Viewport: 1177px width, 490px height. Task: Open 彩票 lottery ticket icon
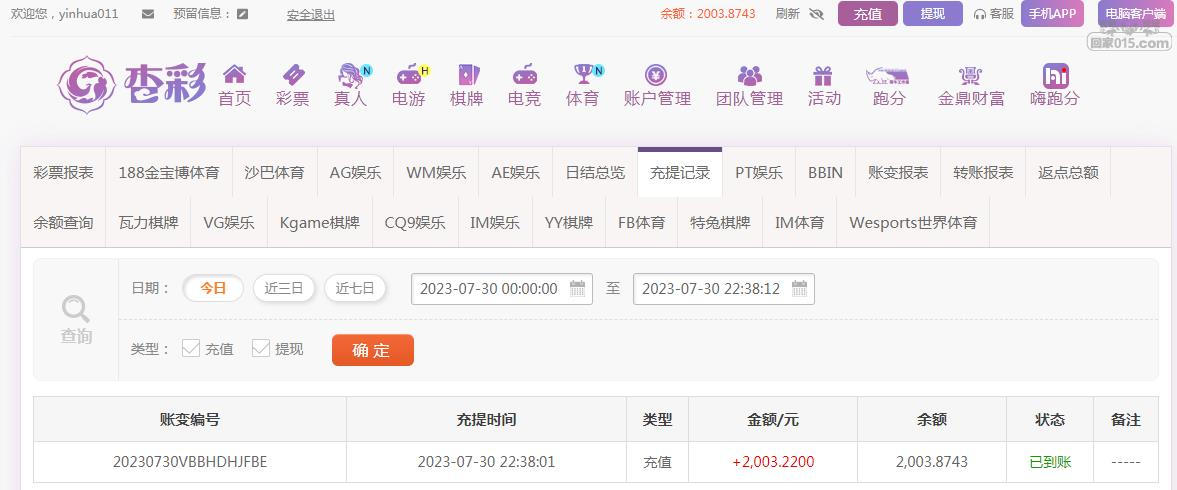(x=292, y=75)
